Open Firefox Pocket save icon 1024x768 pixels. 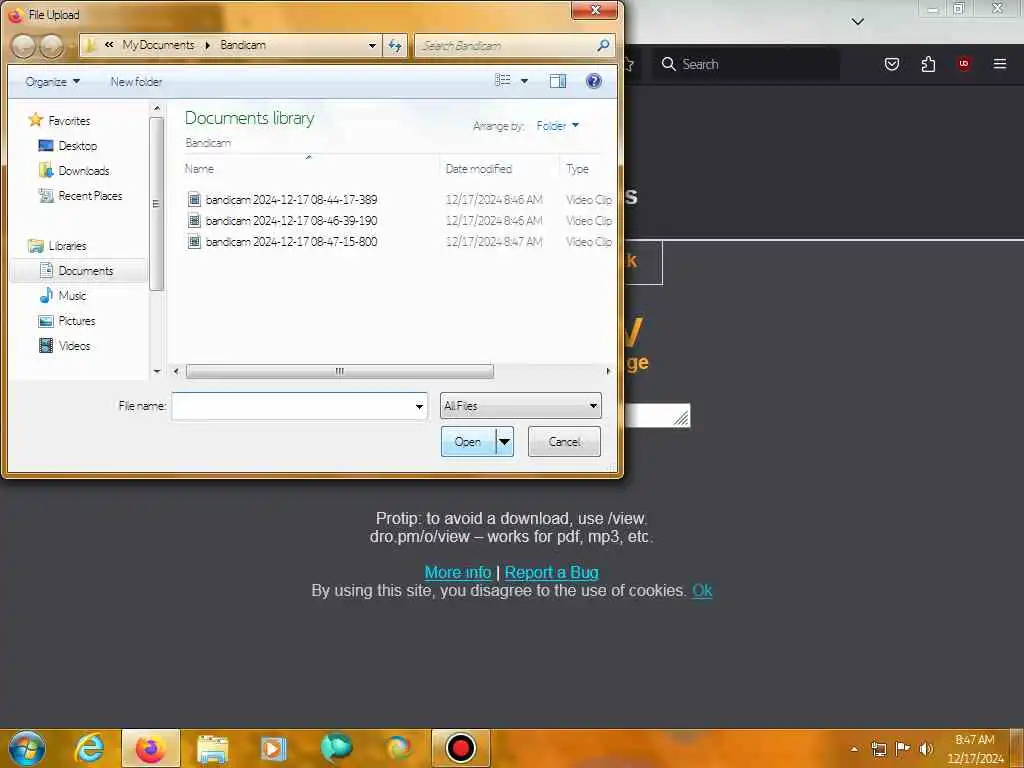point(891,64)
